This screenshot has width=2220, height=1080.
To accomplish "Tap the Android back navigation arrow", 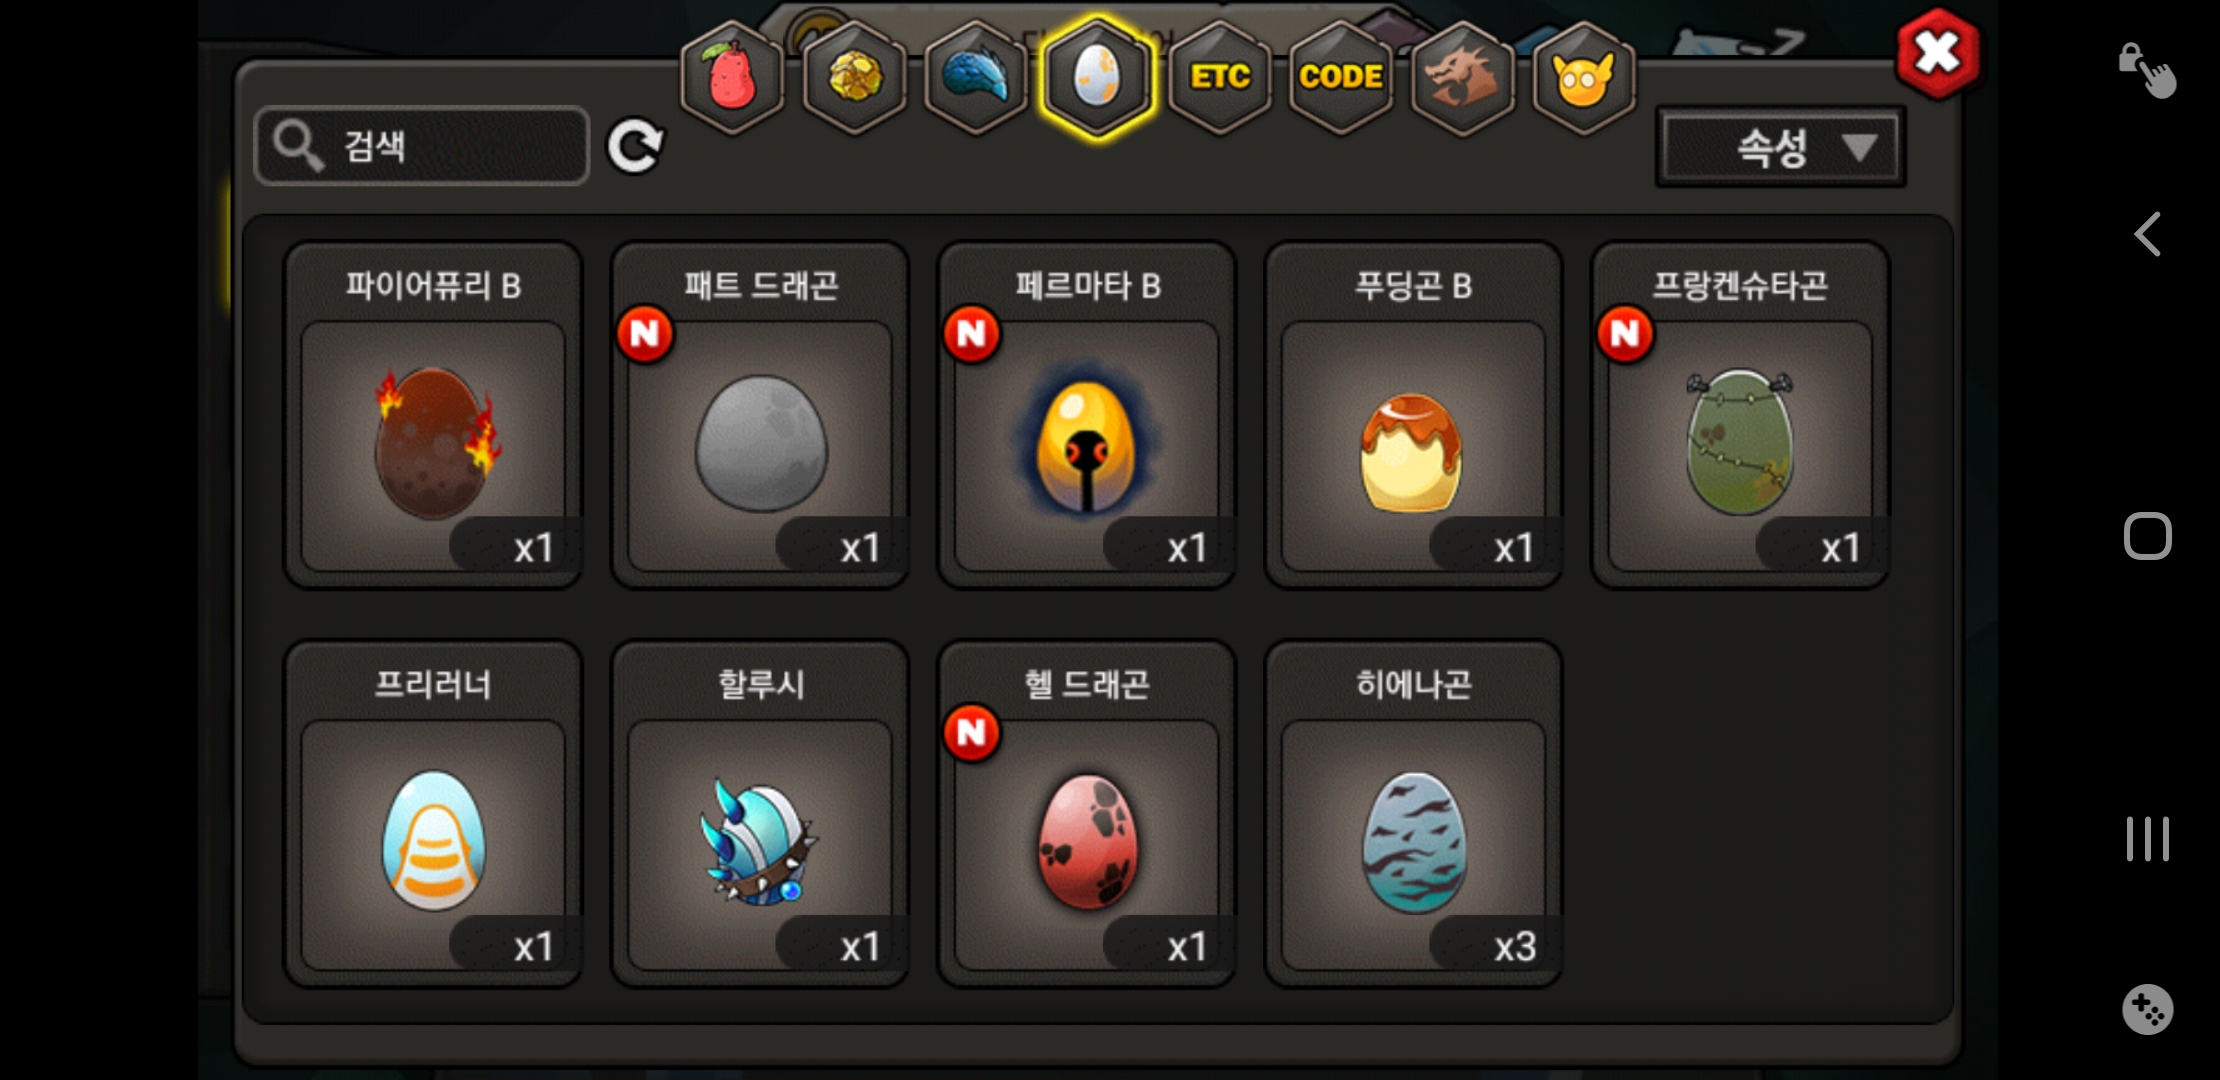I will coord(2147,235).
